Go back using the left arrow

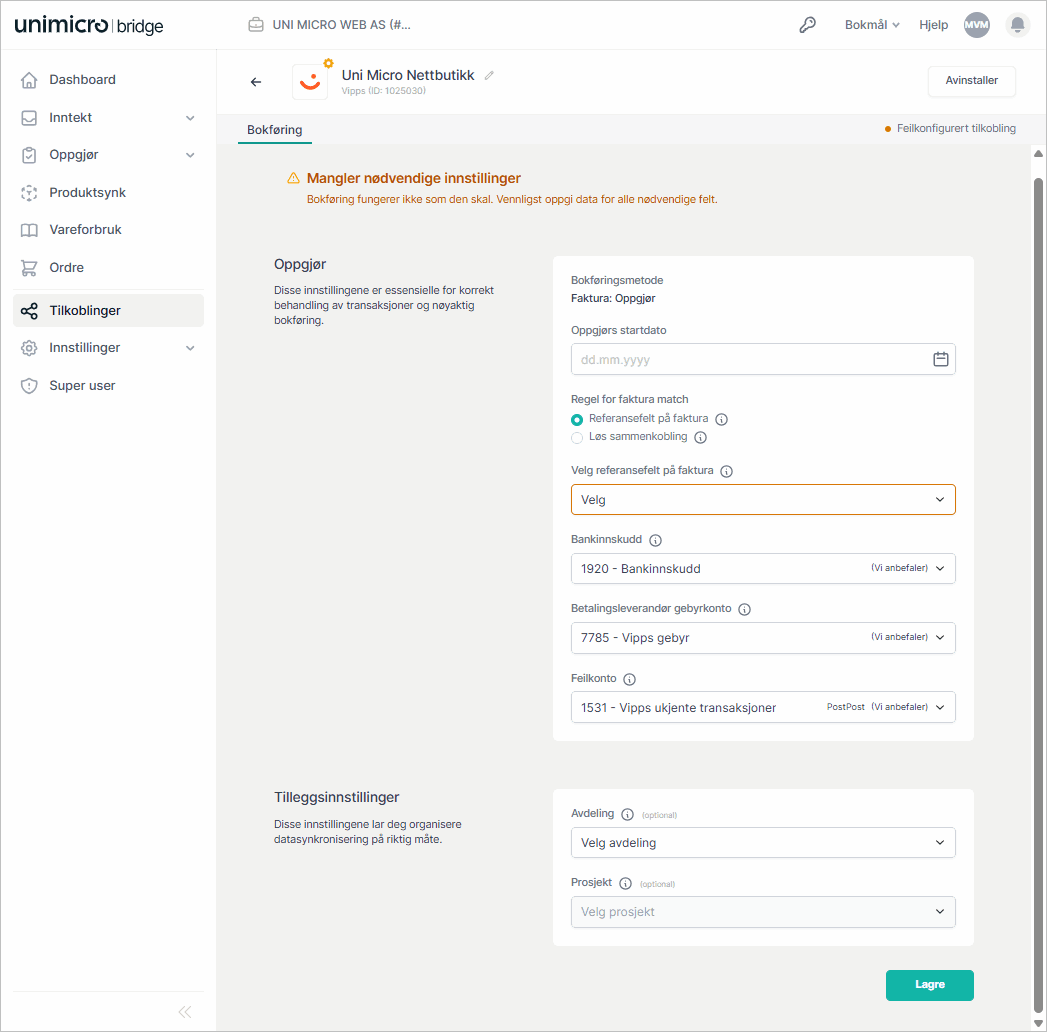pos(256,82)
